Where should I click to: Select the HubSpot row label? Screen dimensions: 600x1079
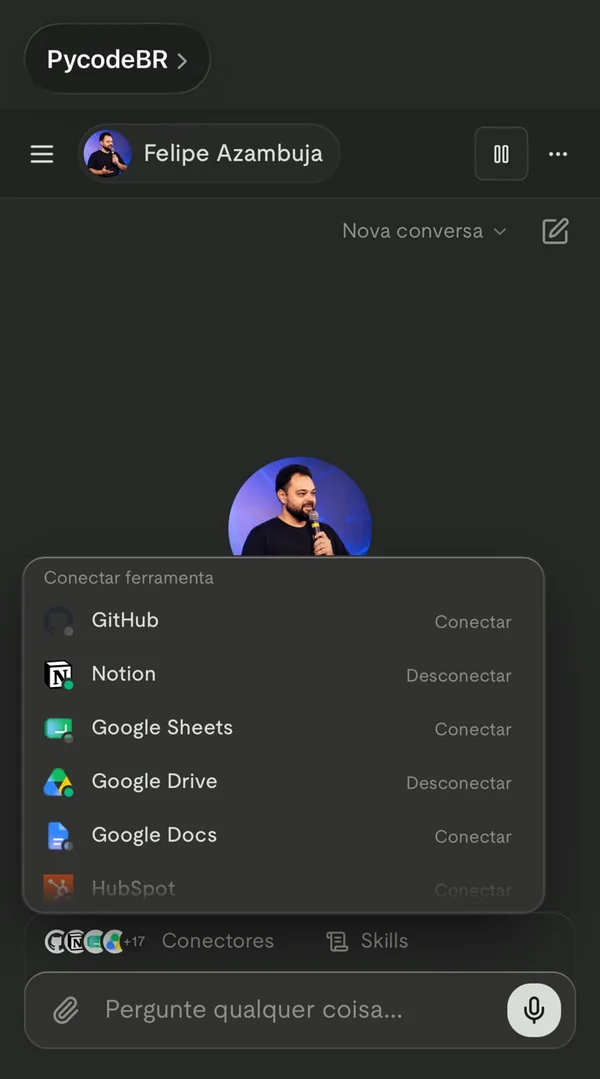tap(133, 888)
